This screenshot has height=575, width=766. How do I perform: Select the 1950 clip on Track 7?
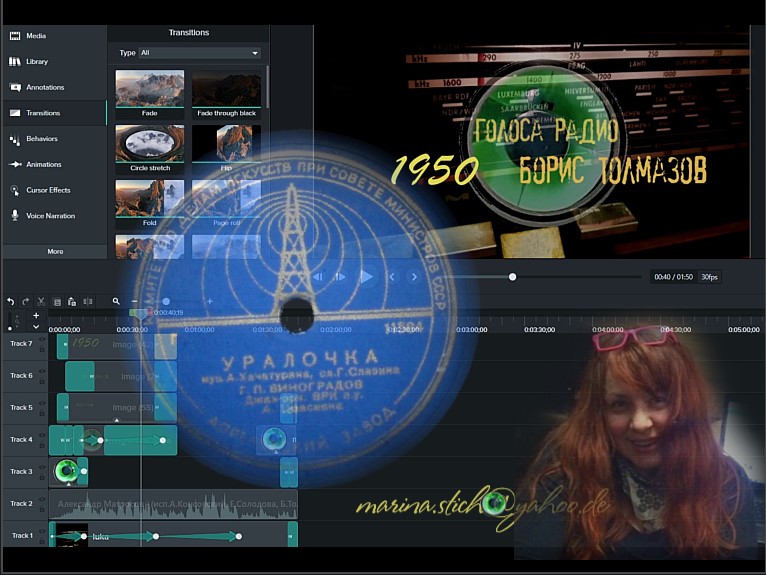116,346
